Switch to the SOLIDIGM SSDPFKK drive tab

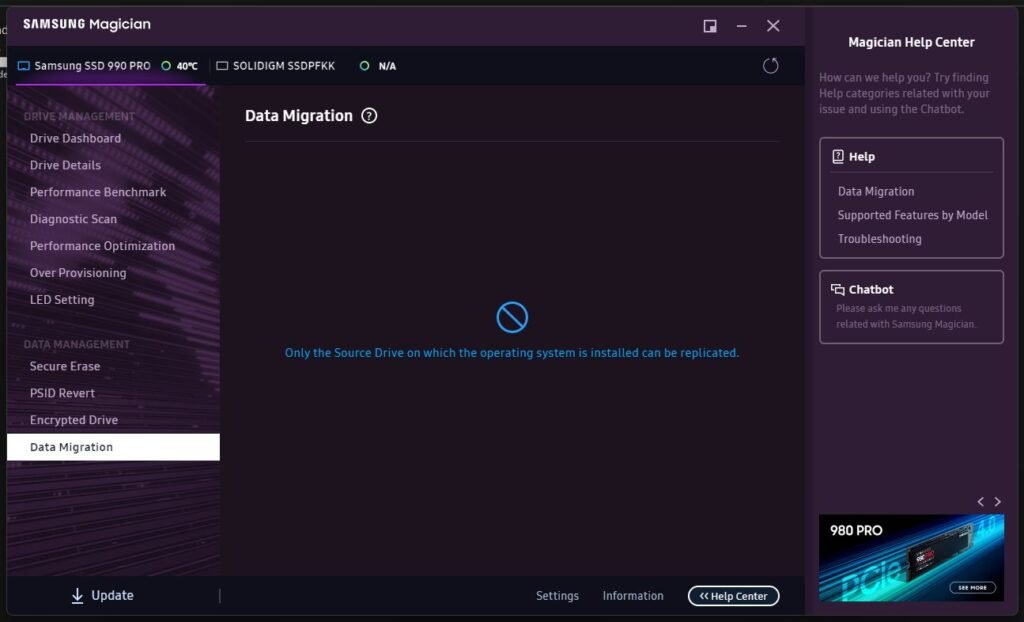tap(284, 66)
